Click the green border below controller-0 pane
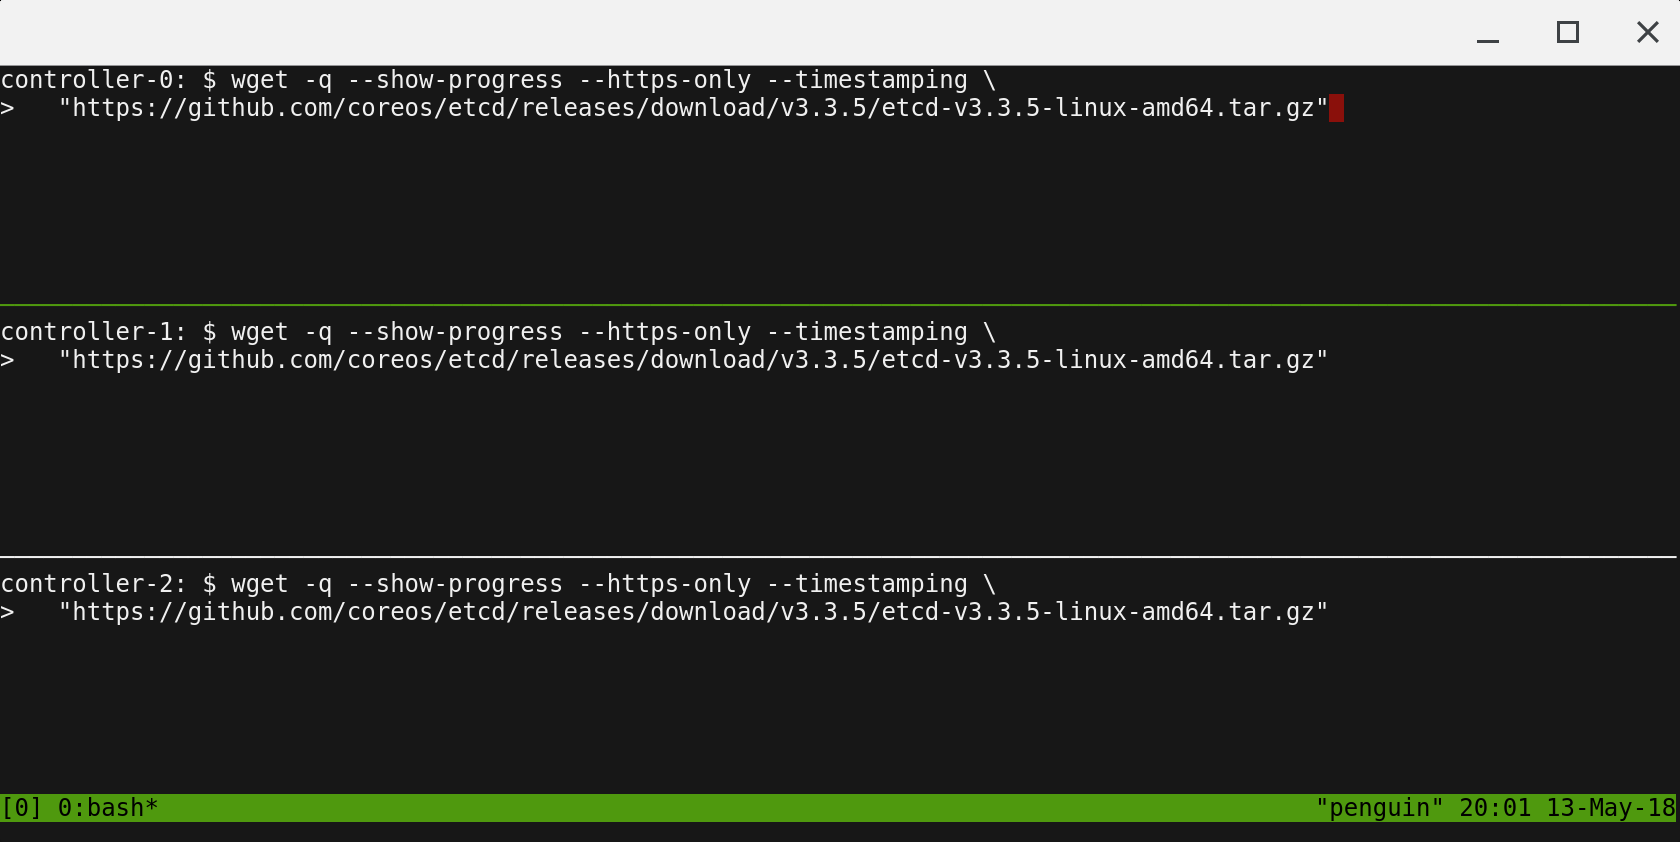This screenshot has width=1680, height=842. [838, 304]
